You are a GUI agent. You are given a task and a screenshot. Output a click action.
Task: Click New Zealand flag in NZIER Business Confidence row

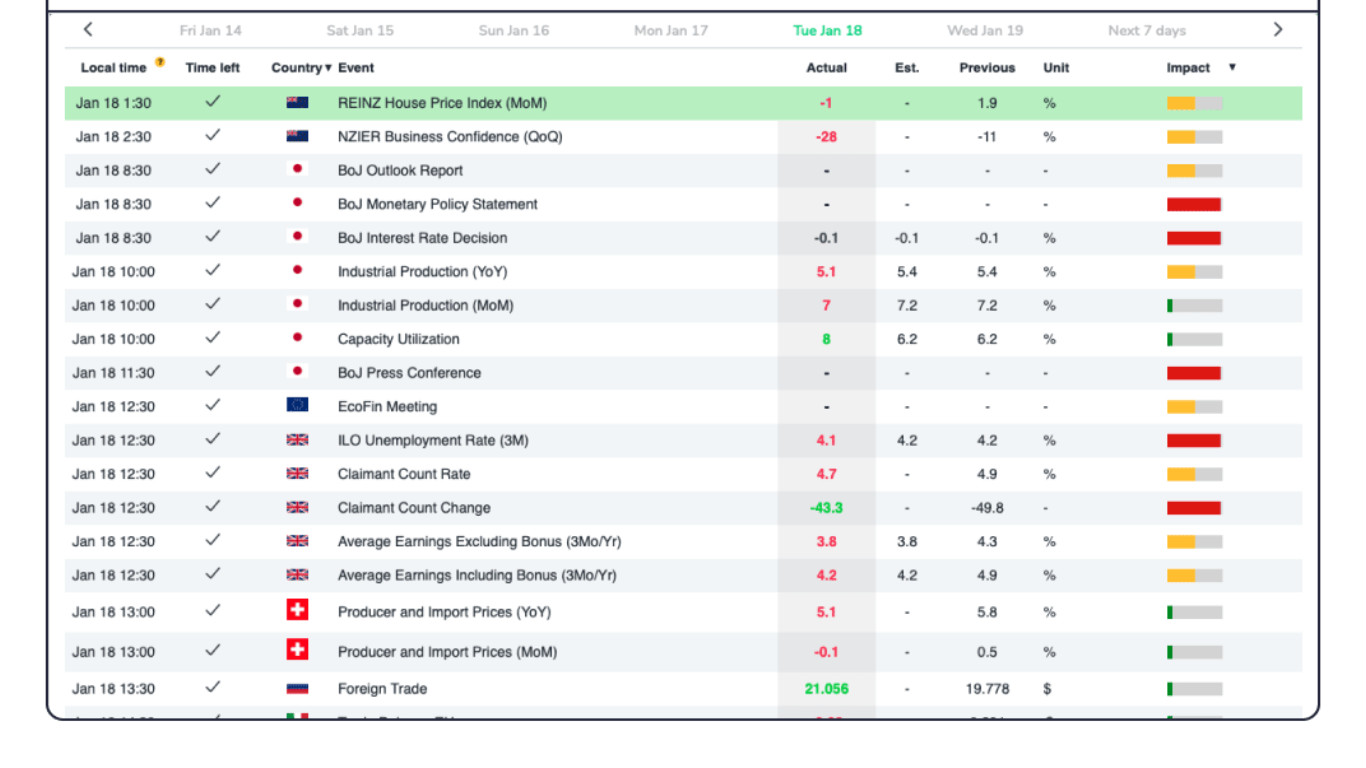[x=297, y=136]
